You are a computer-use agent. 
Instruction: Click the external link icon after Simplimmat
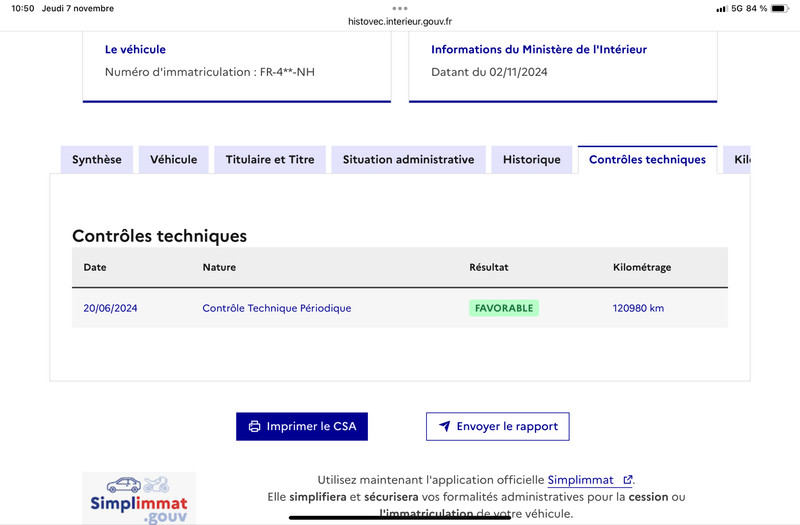pyautogui.click(x=628, y=480)
